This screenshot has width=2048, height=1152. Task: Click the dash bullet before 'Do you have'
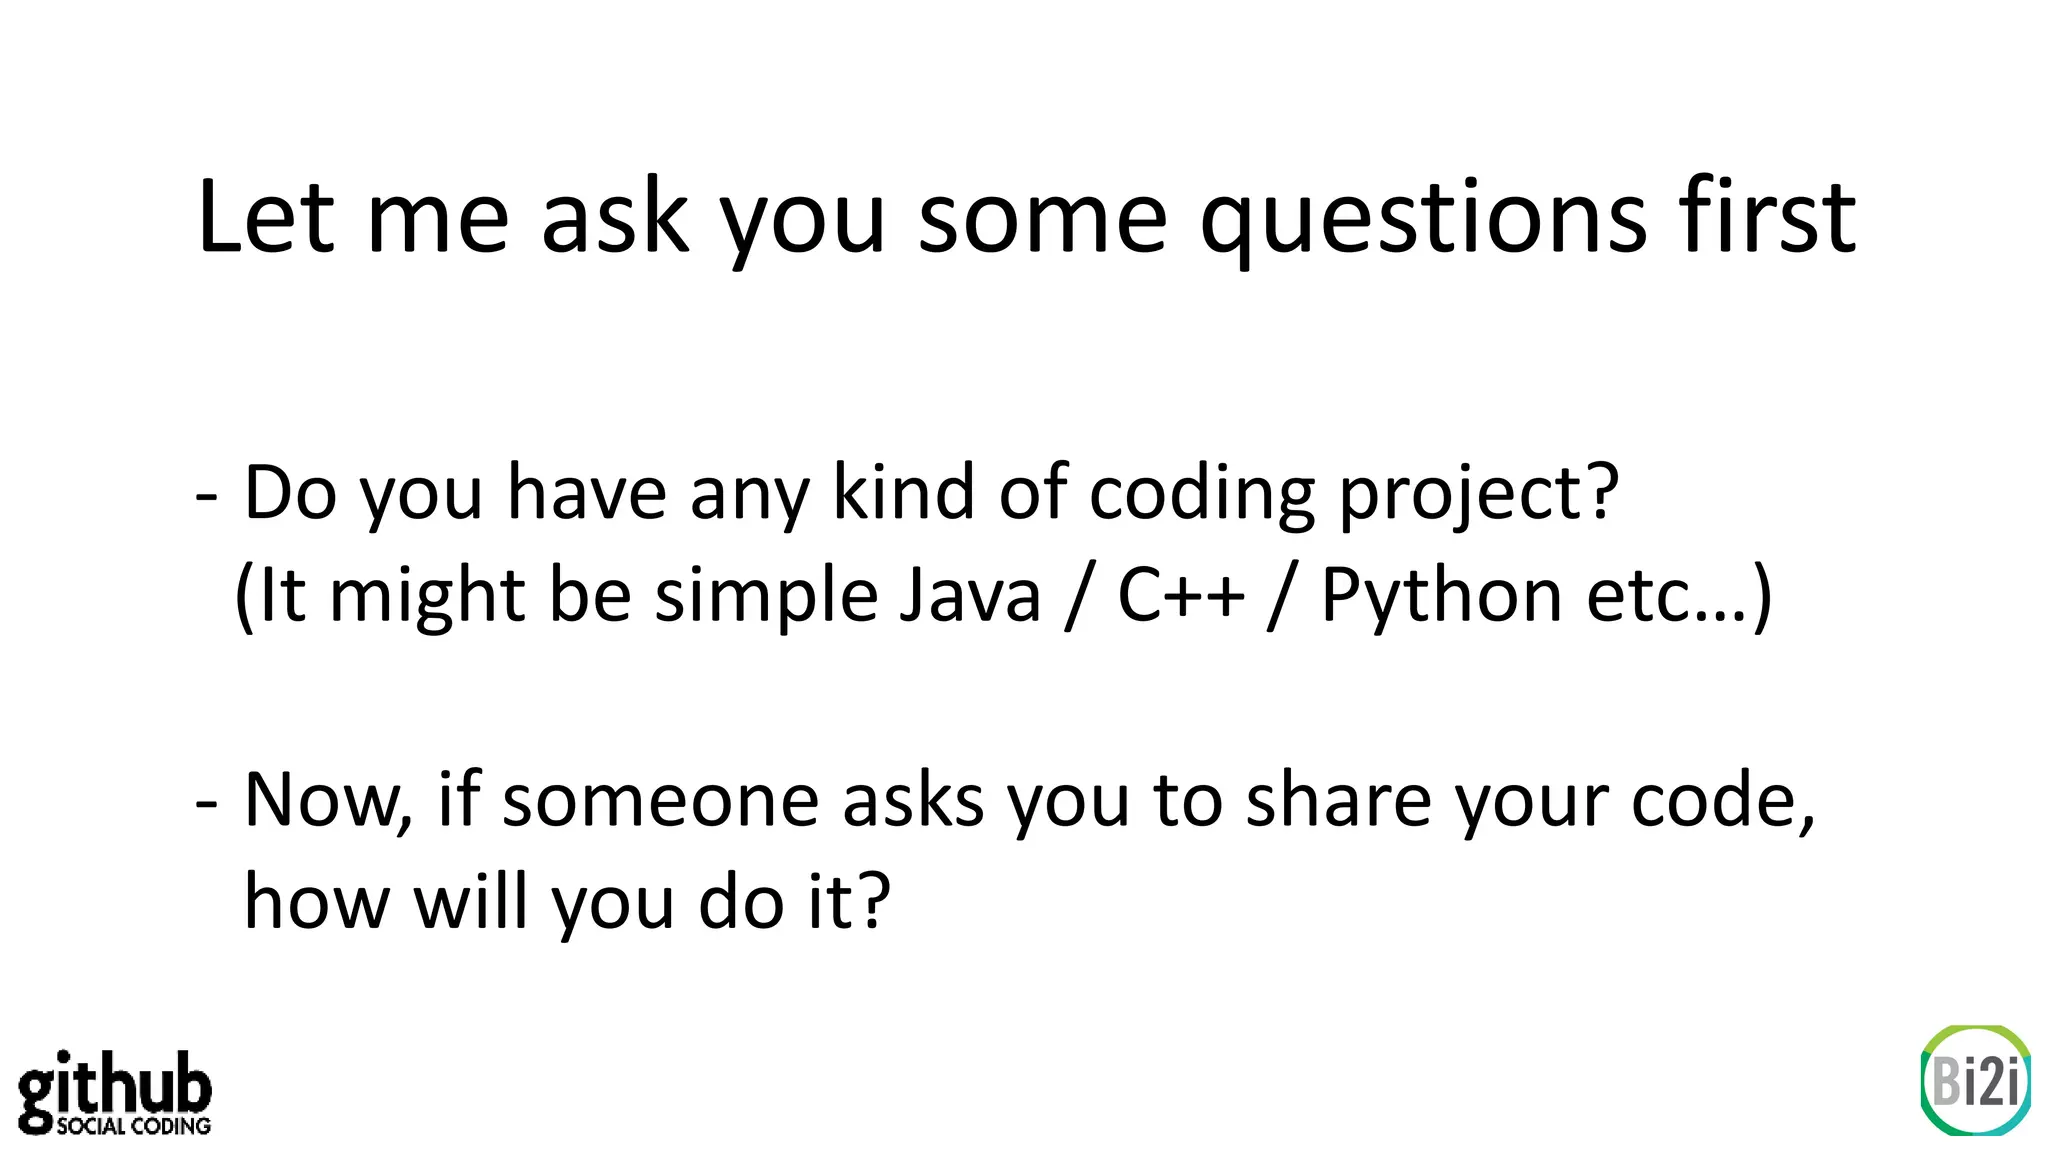coord(206,497)
